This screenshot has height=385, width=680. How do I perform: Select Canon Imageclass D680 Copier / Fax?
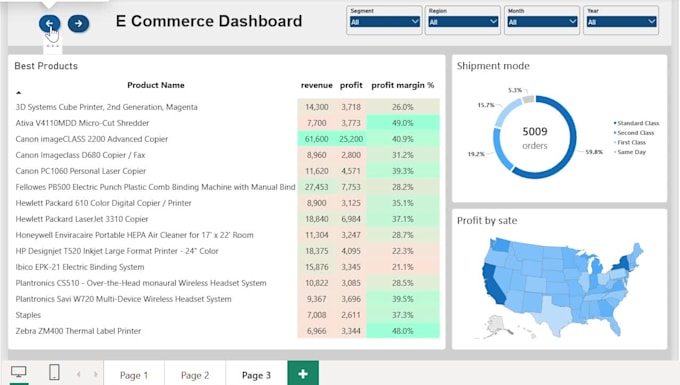click(228, 155)
